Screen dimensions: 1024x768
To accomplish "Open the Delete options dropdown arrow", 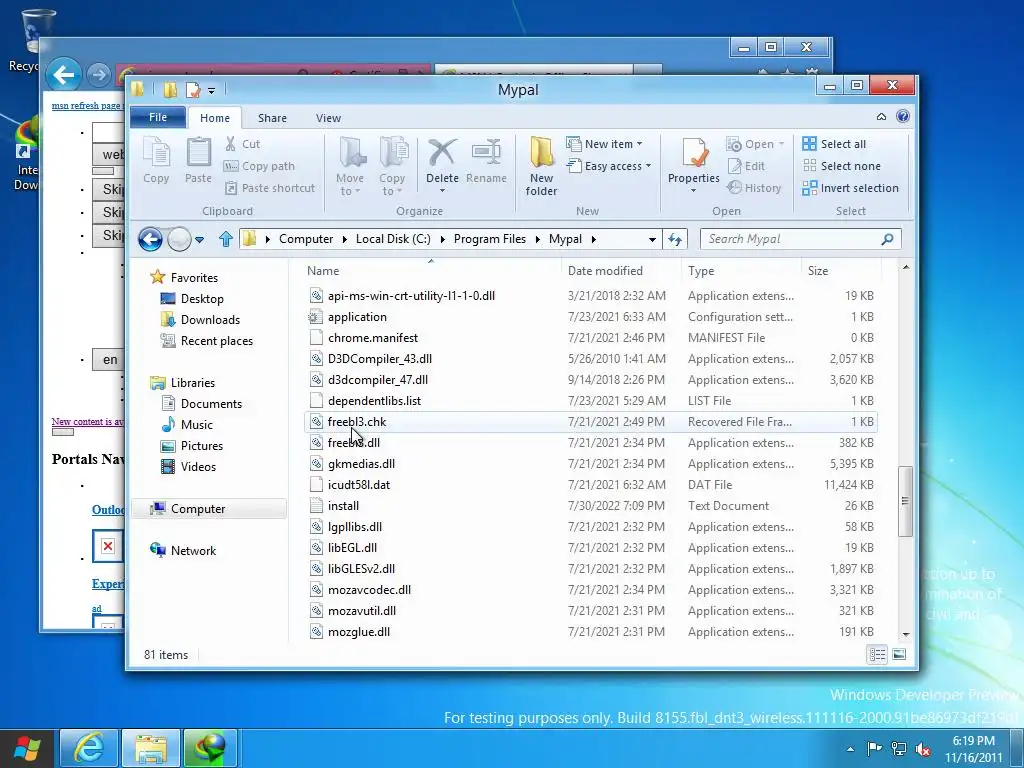I will 442,191.
